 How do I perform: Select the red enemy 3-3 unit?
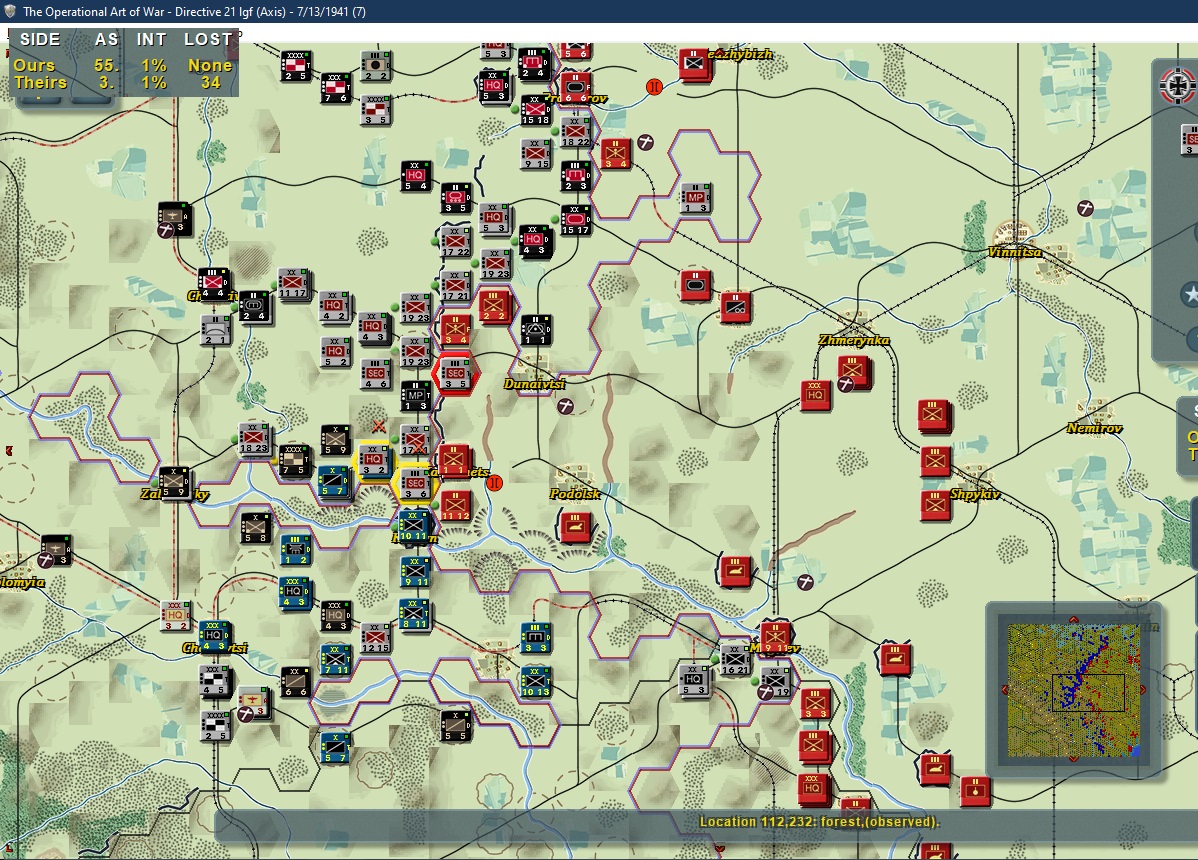(815, 703)
